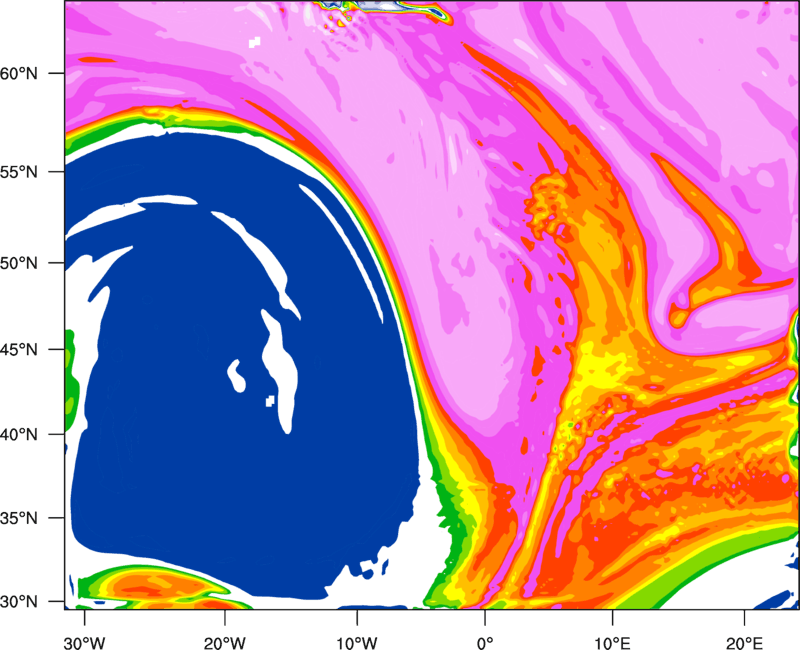Click the 20°W longitude label
The height and width of the screenshot is (650, 800).
224,643
